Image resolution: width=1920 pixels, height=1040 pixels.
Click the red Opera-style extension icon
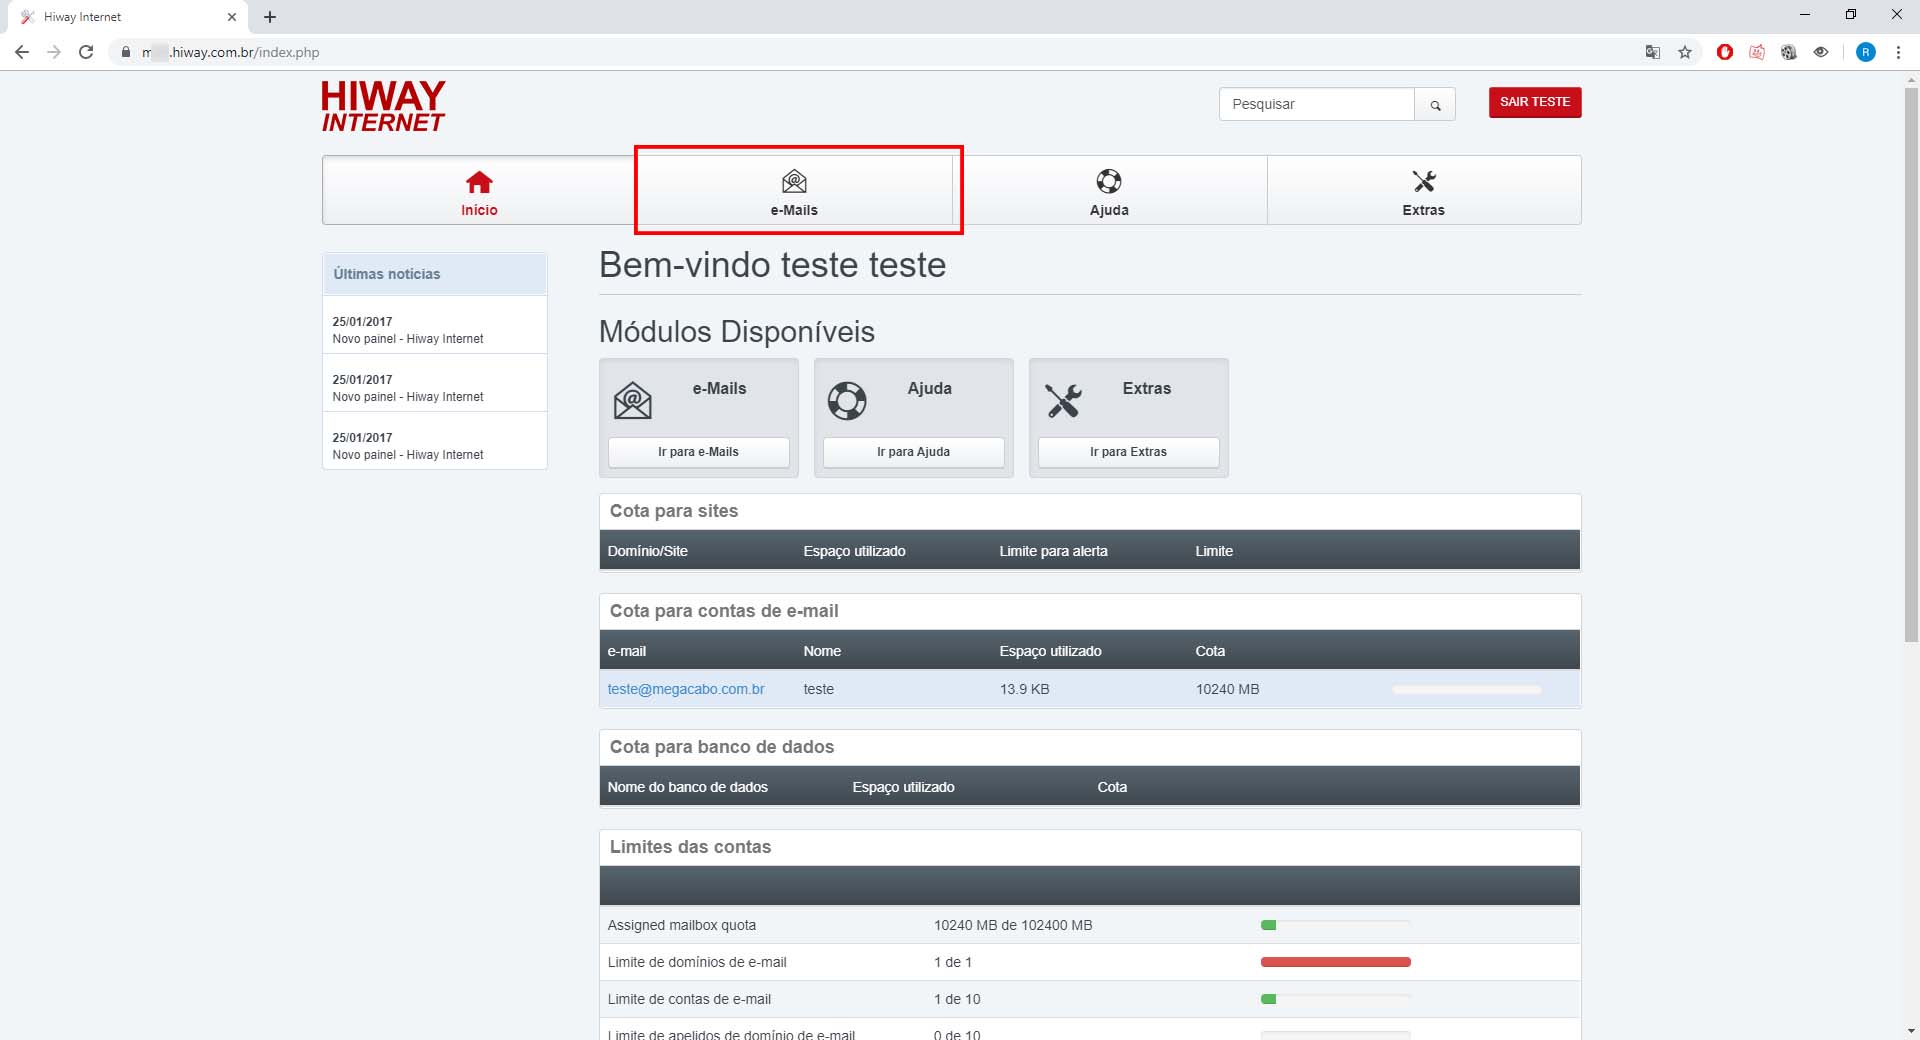click(1725, 52)
